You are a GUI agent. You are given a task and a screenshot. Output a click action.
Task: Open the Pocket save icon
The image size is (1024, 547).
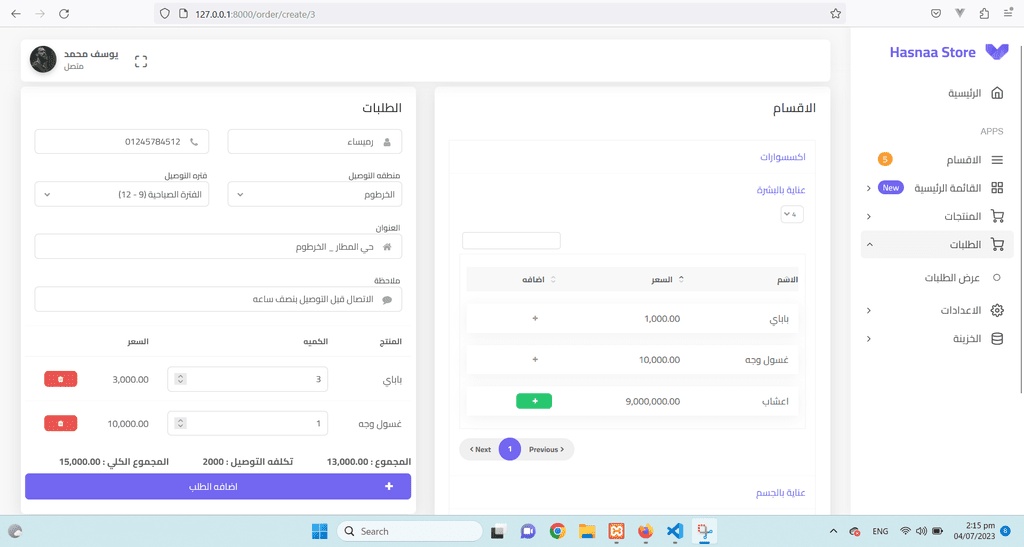[x=936, y=14]
